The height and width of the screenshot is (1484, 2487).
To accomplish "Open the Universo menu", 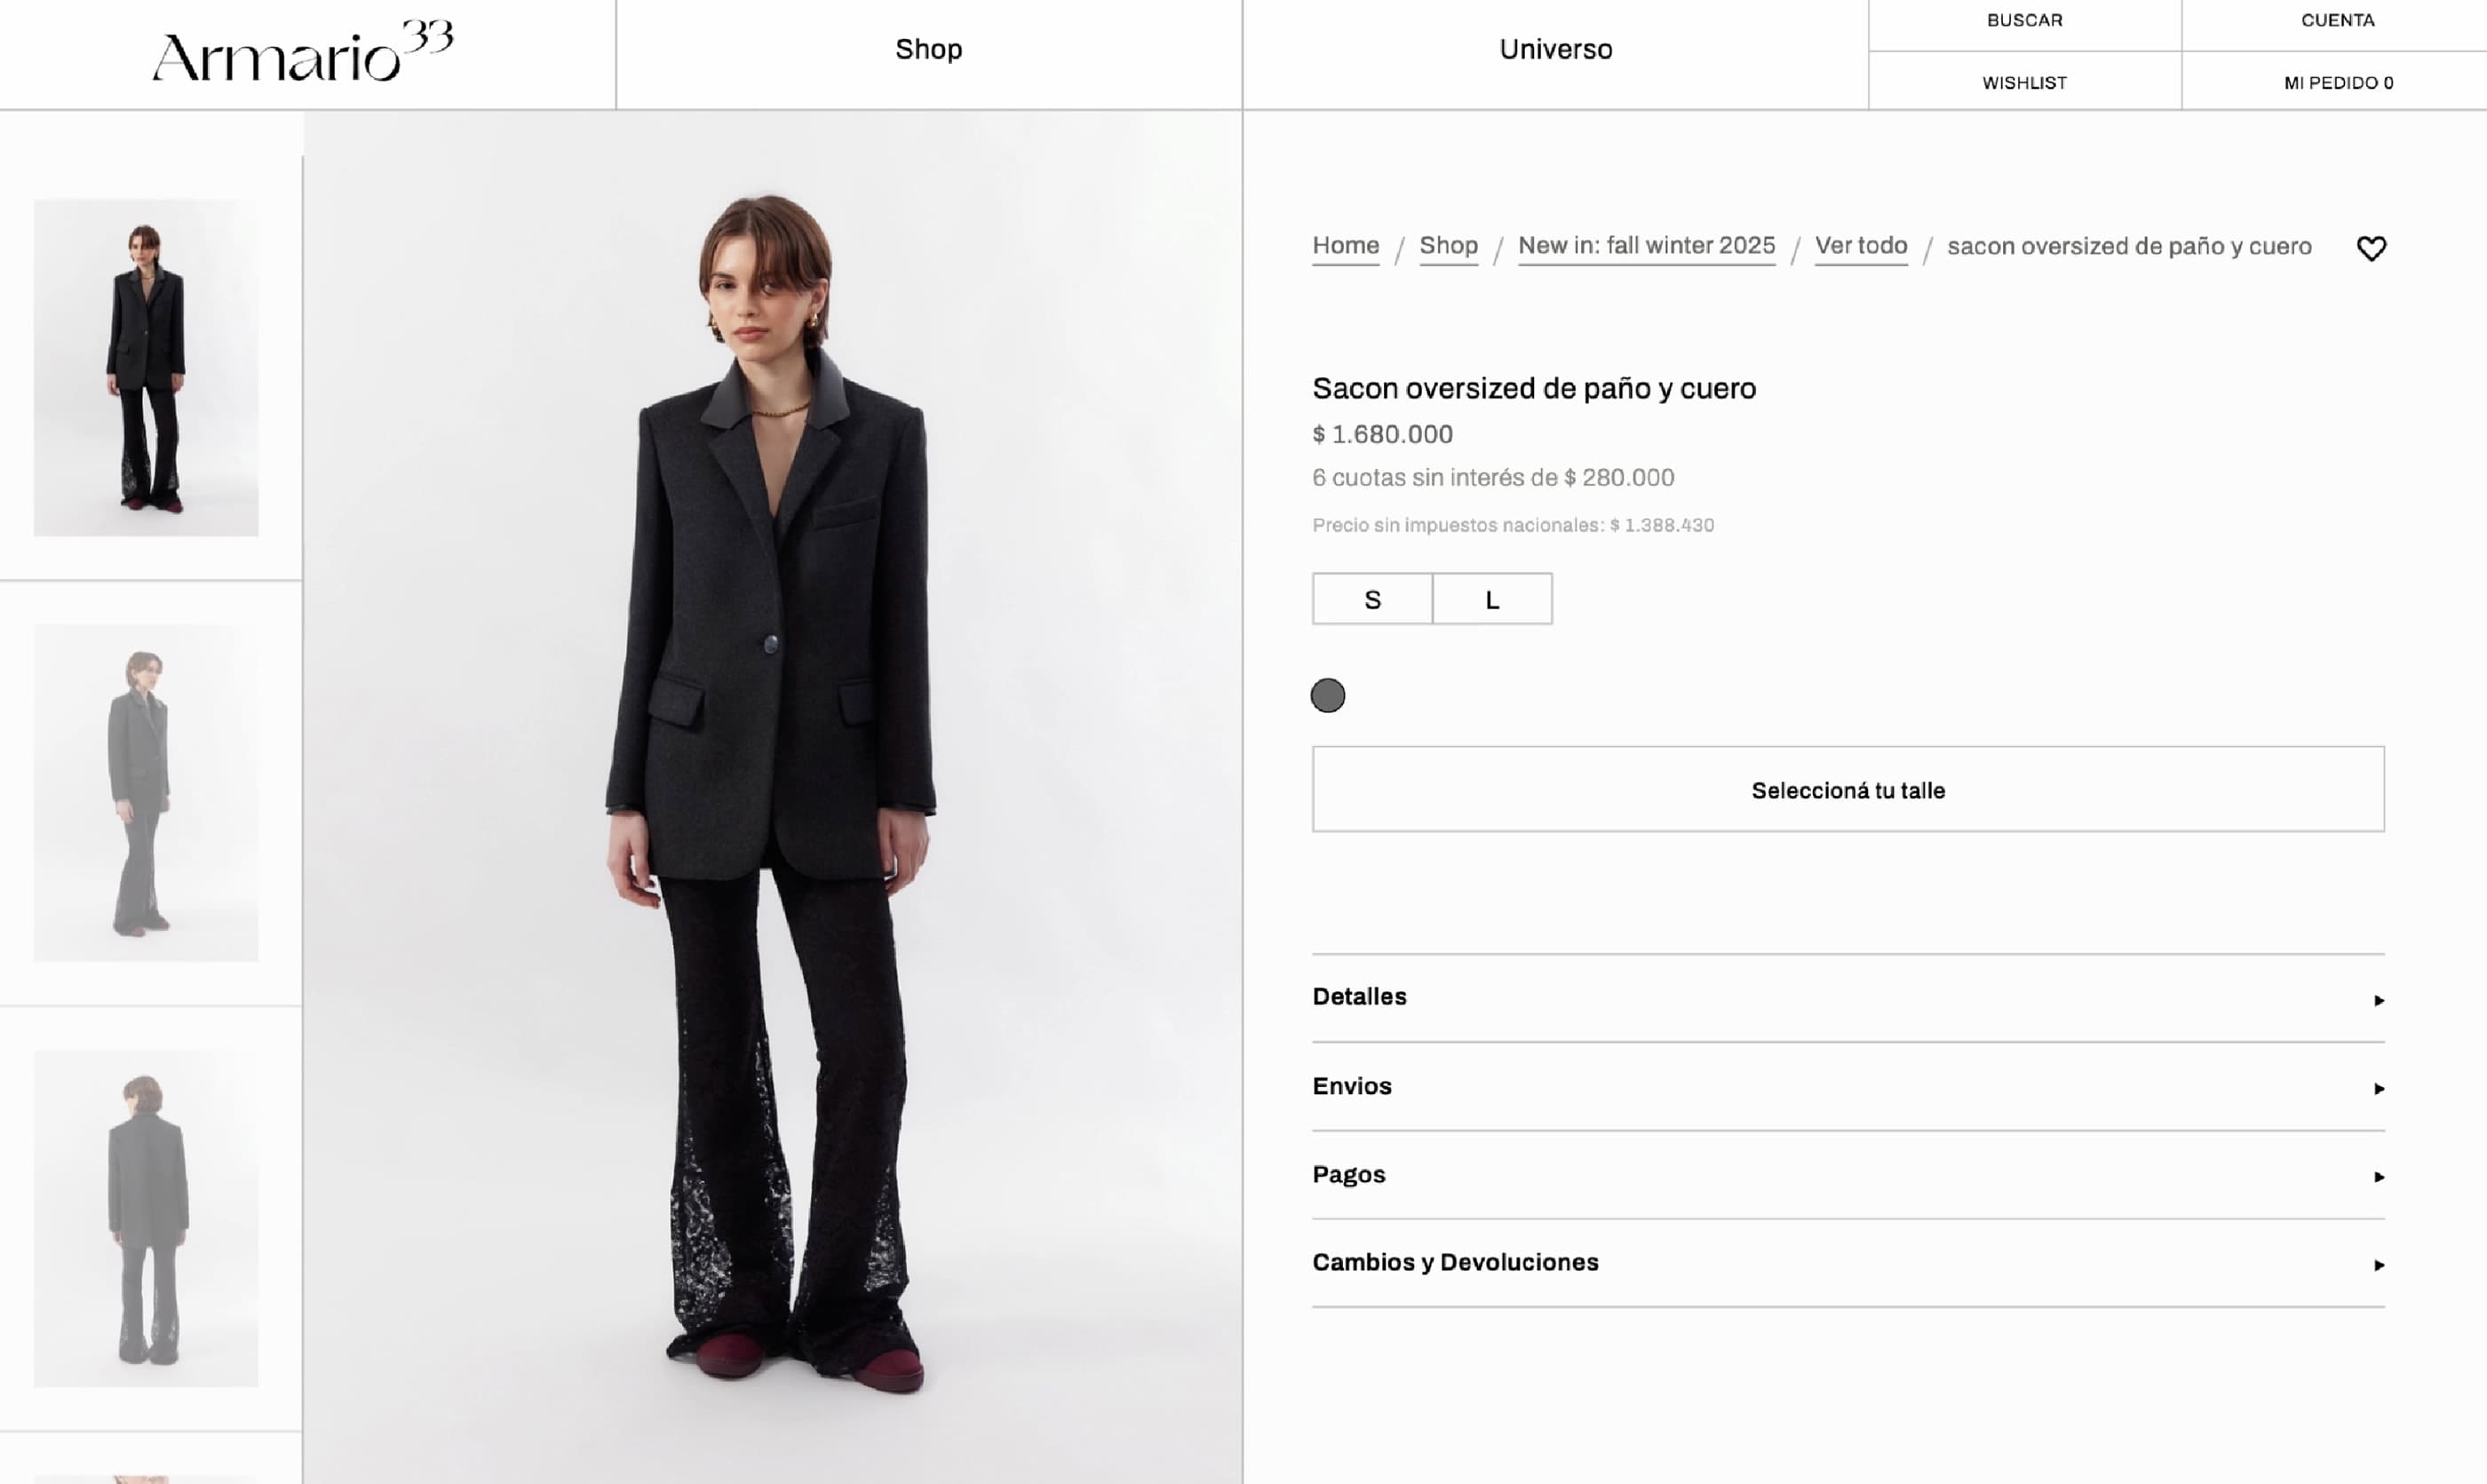I will [x=1555, y=49].
